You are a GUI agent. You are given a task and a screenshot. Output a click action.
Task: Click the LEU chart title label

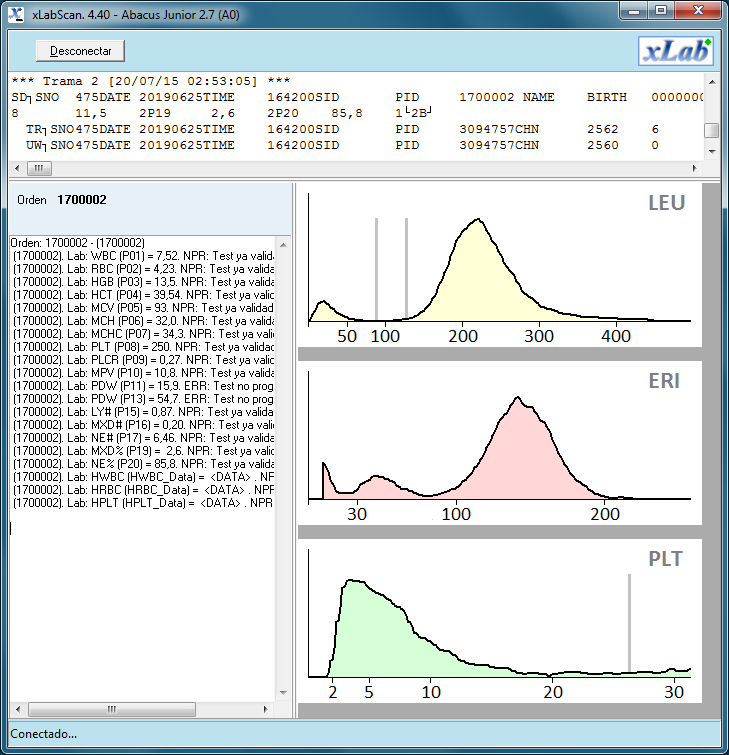[x=666, y=203]
